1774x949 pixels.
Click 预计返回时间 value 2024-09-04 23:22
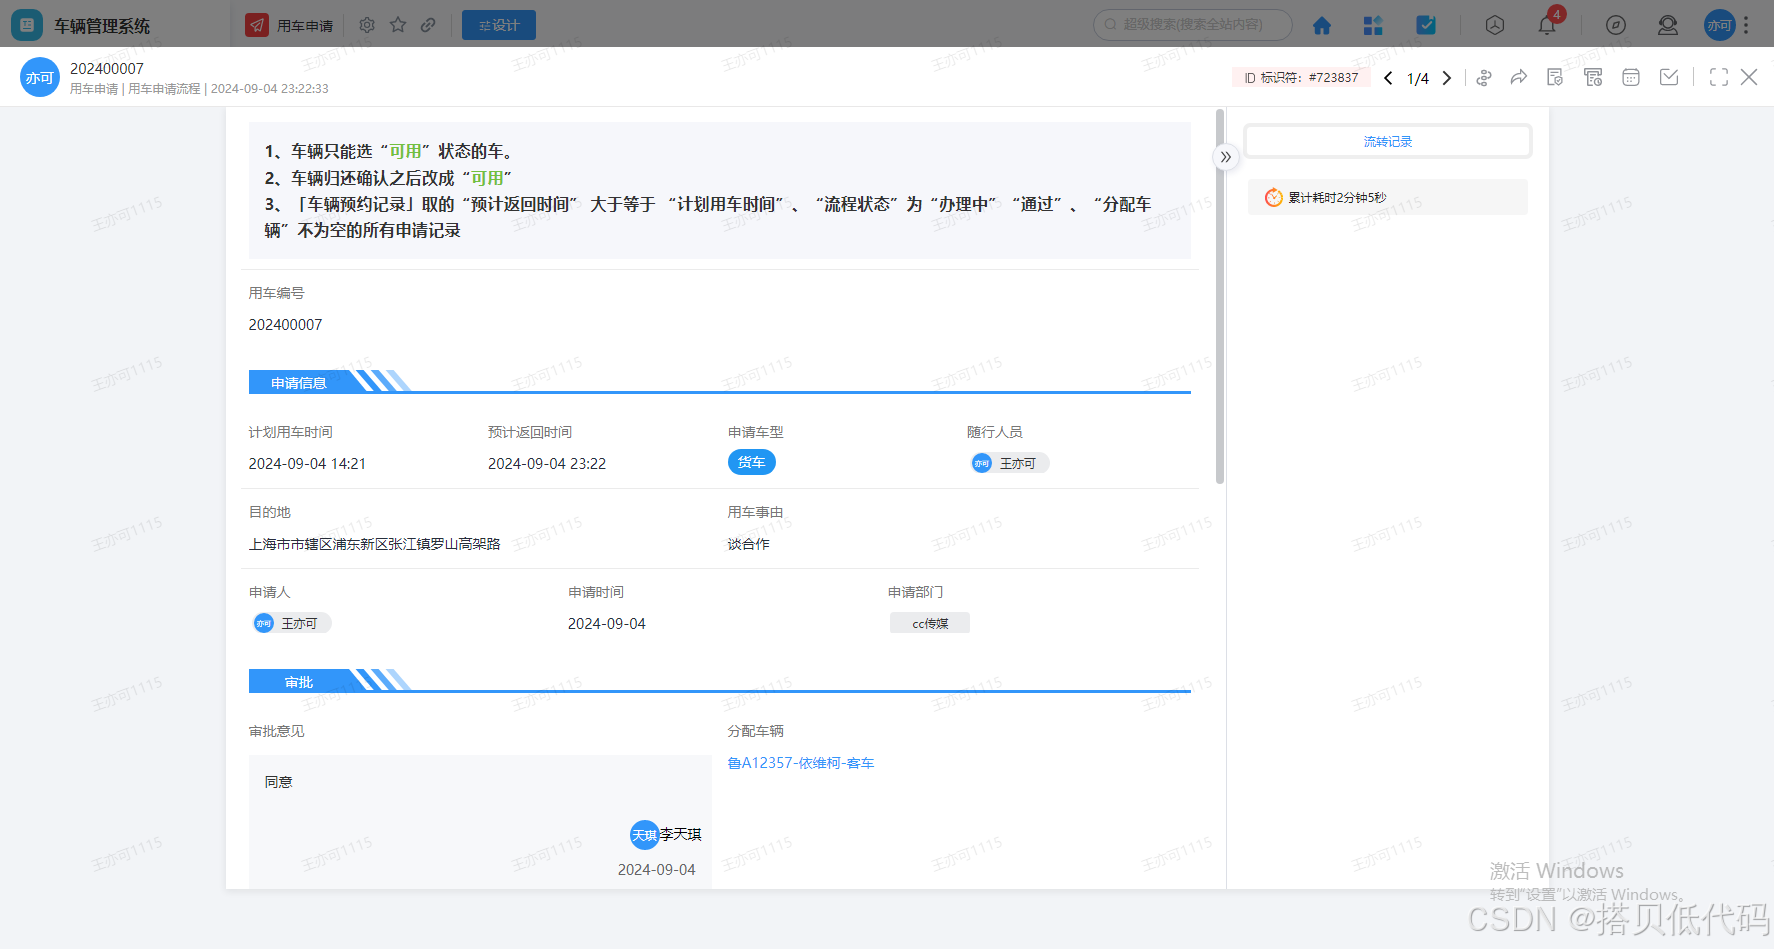click(x=547, y=464)
